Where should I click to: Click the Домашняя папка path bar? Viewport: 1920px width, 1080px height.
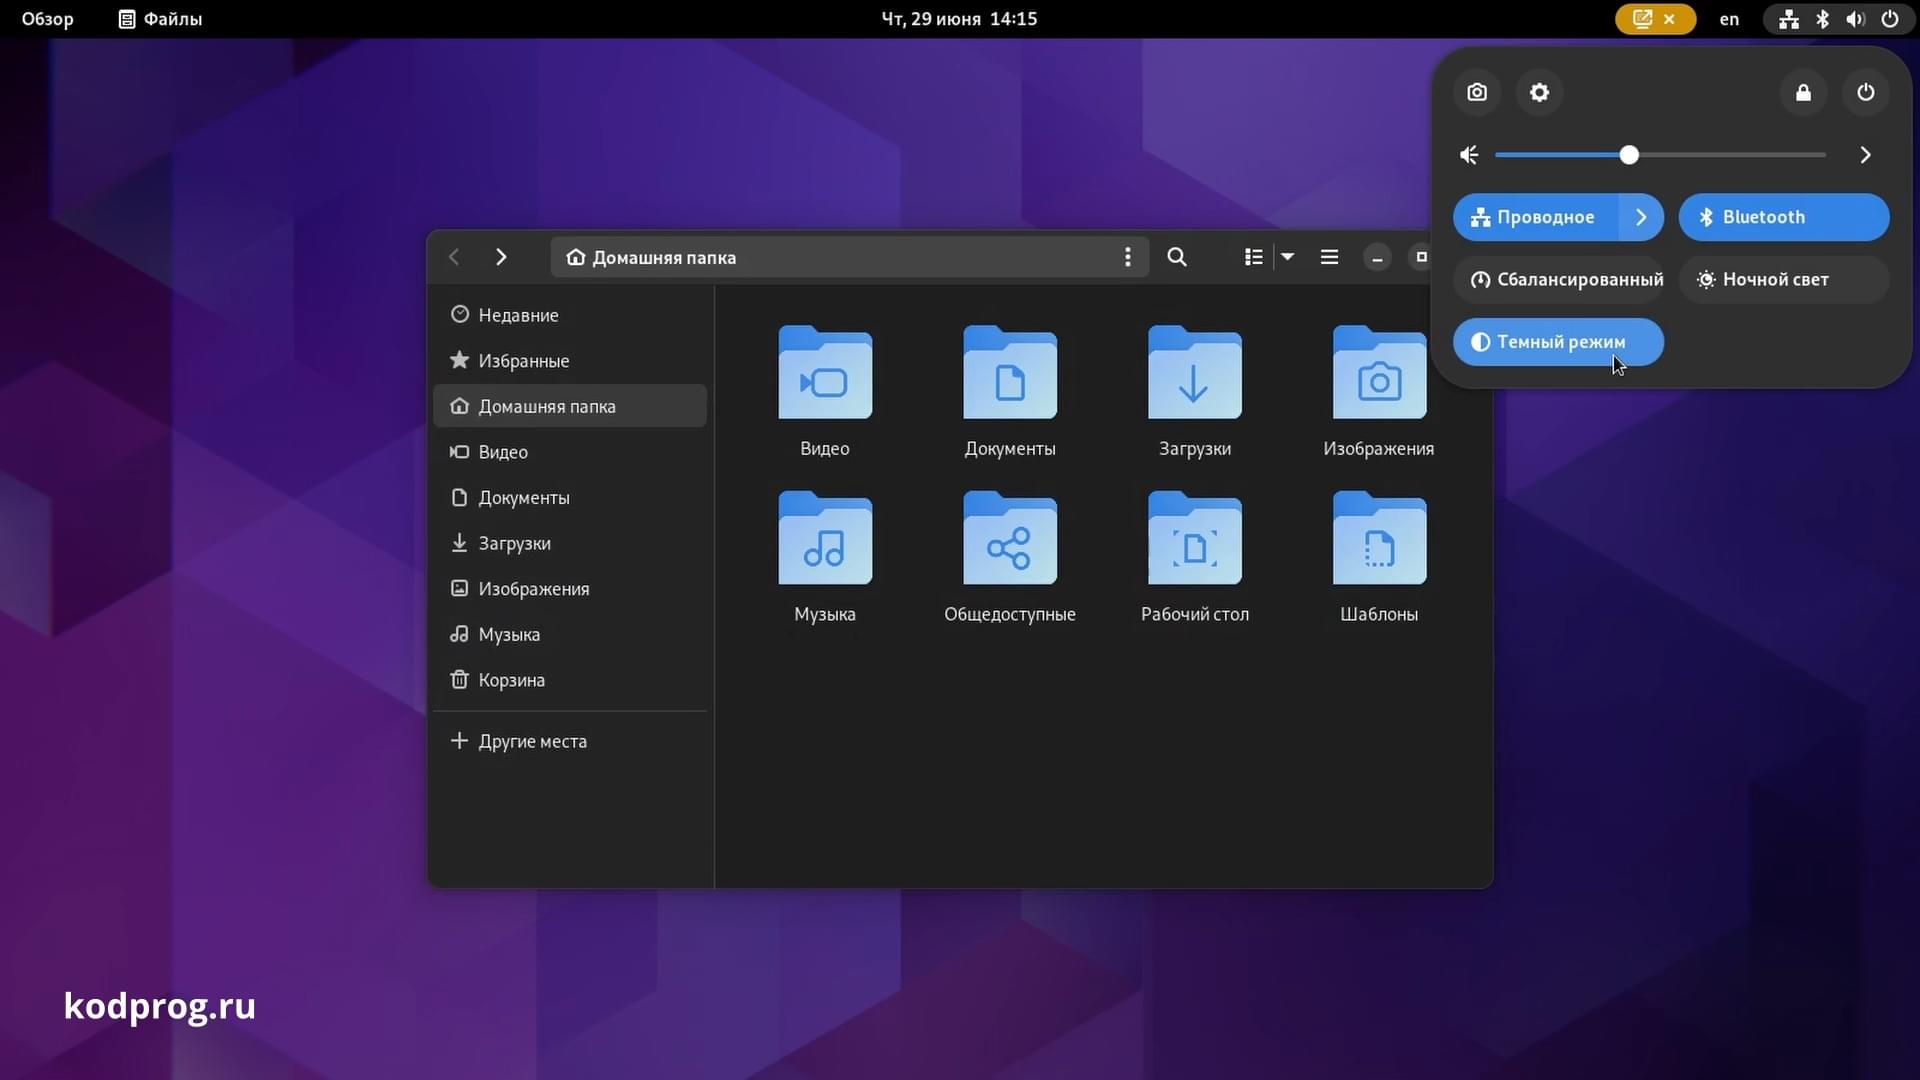coord(849,257)
